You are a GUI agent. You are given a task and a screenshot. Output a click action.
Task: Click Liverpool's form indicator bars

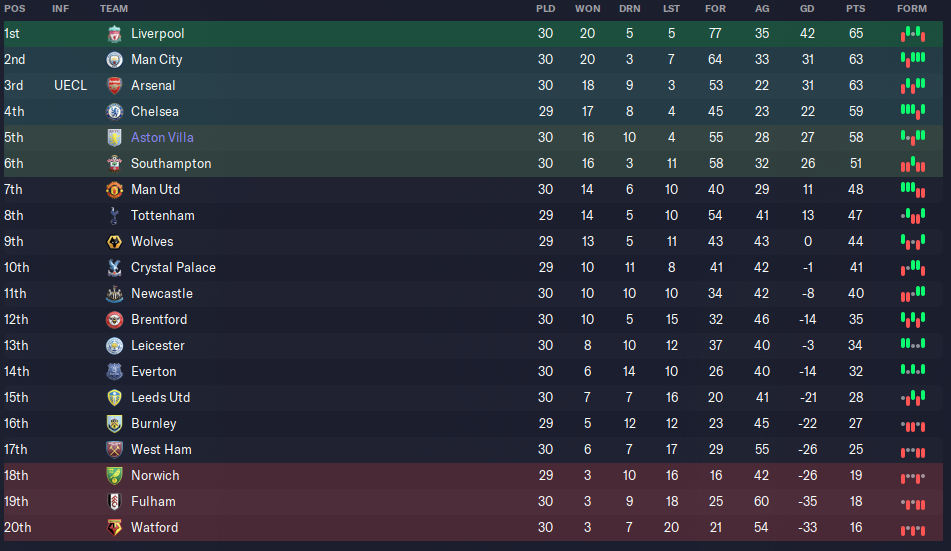click(x=913, y=34)
